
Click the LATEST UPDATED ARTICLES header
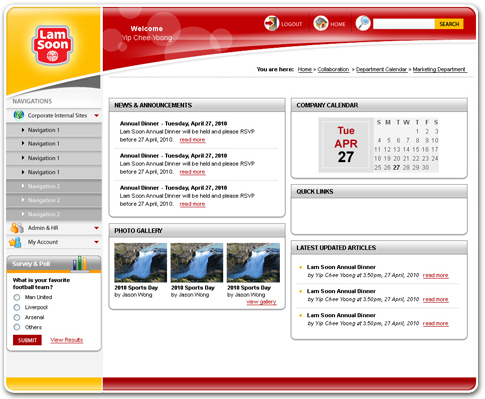tap(379, 248)
